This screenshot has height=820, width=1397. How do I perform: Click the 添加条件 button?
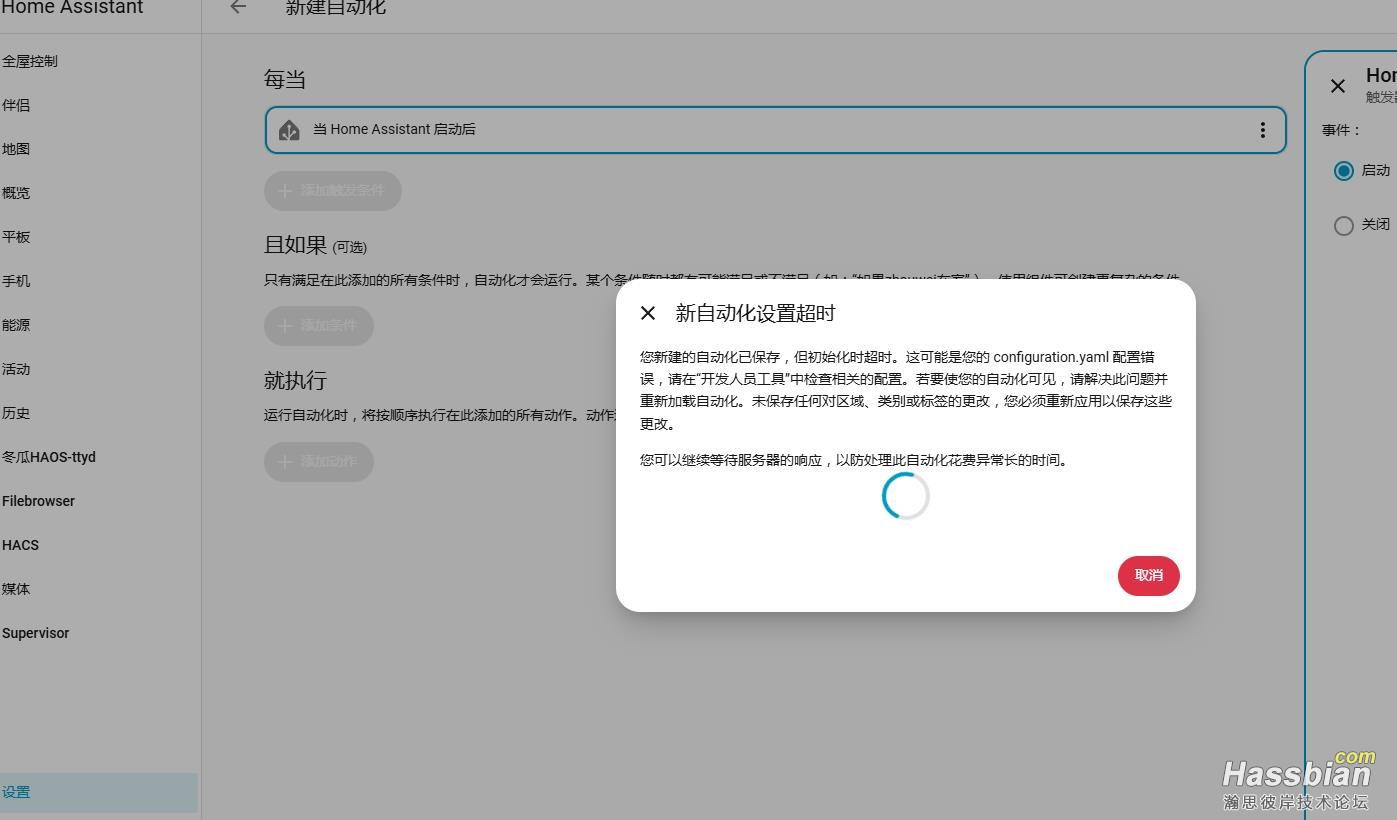[319, 325]
